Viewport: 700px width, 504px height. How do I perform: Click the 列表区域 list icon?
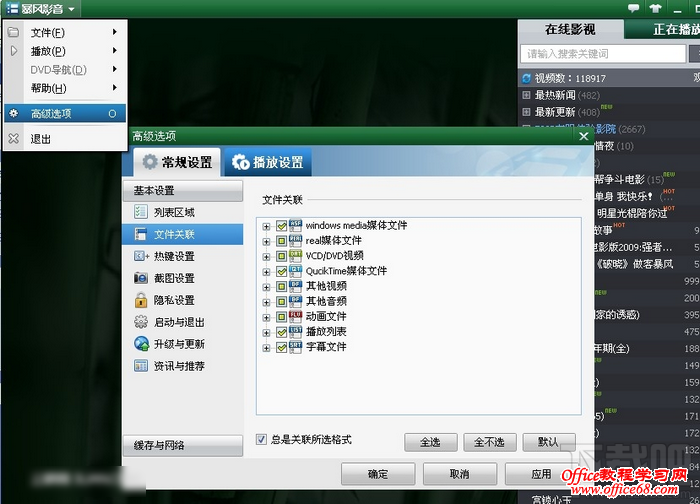click(x=141, y=212)
